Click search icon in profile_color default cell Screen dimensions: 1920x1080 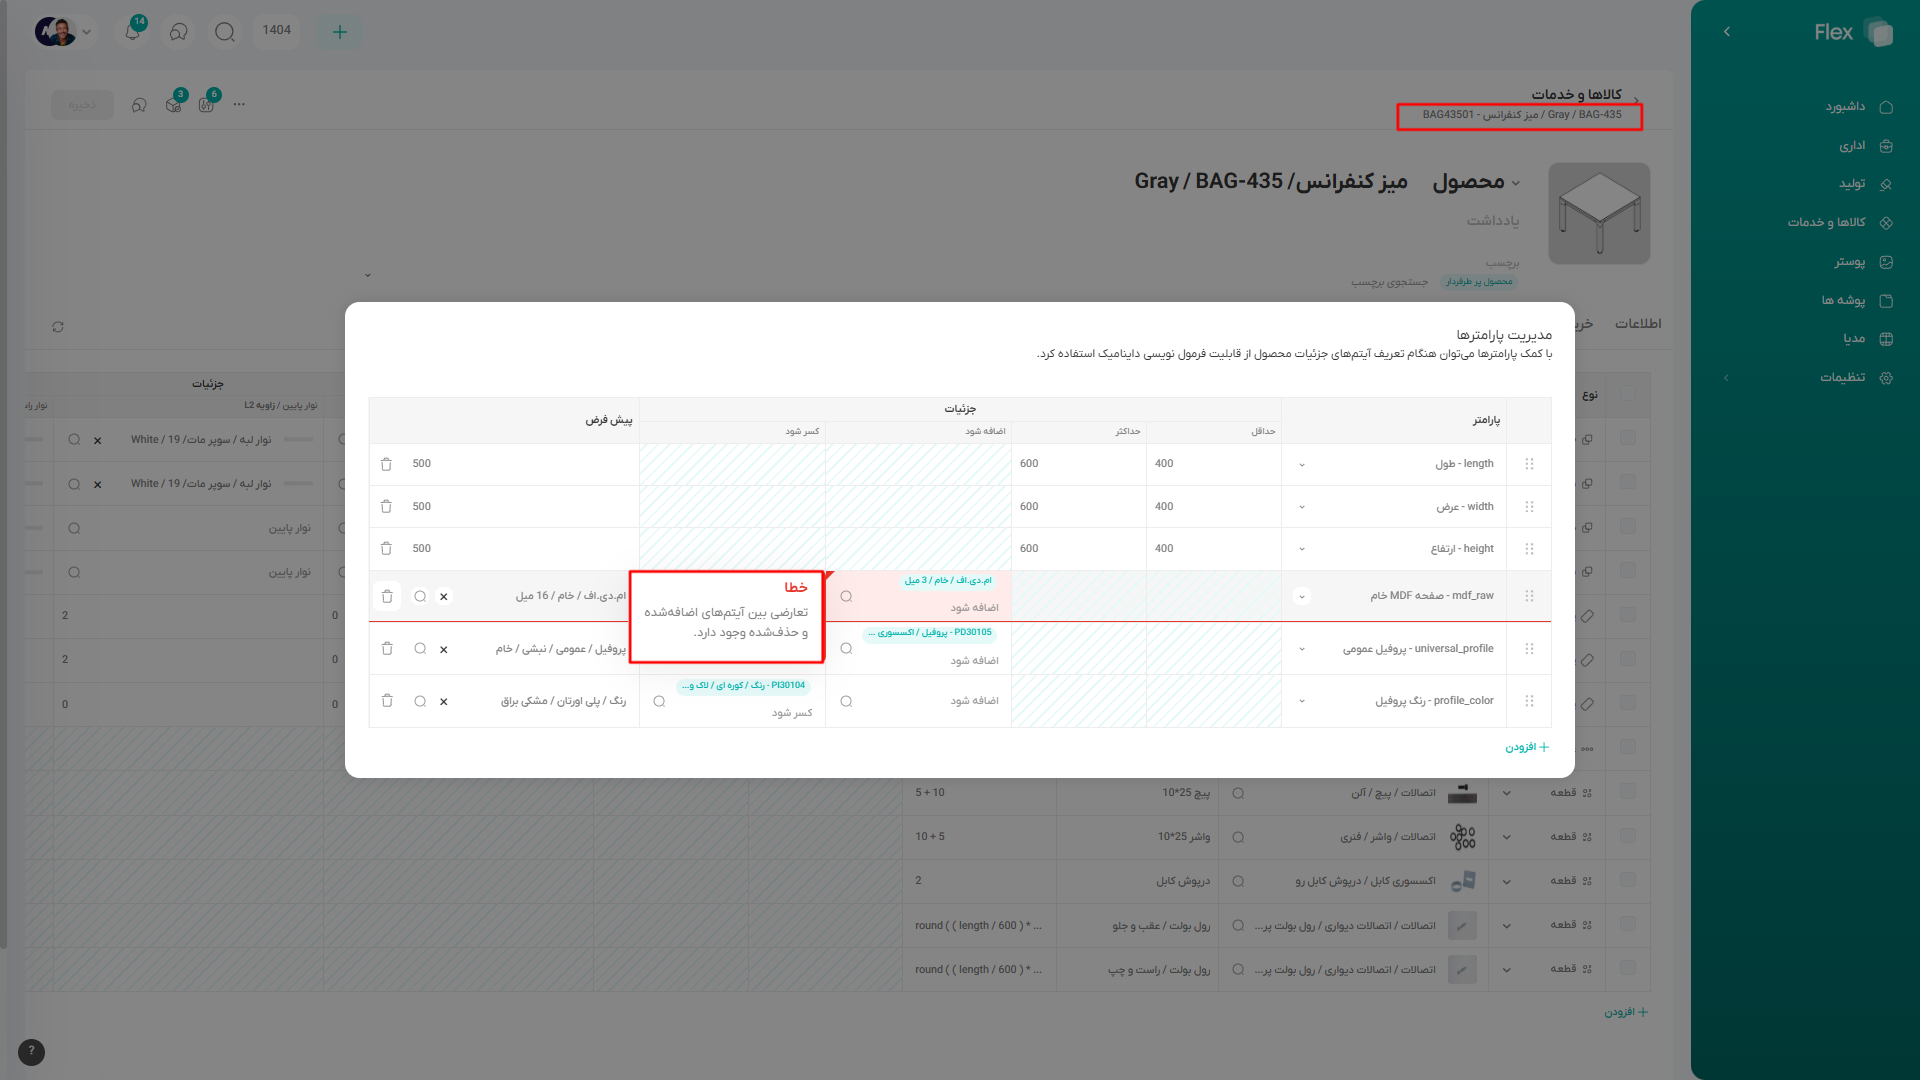420,701
